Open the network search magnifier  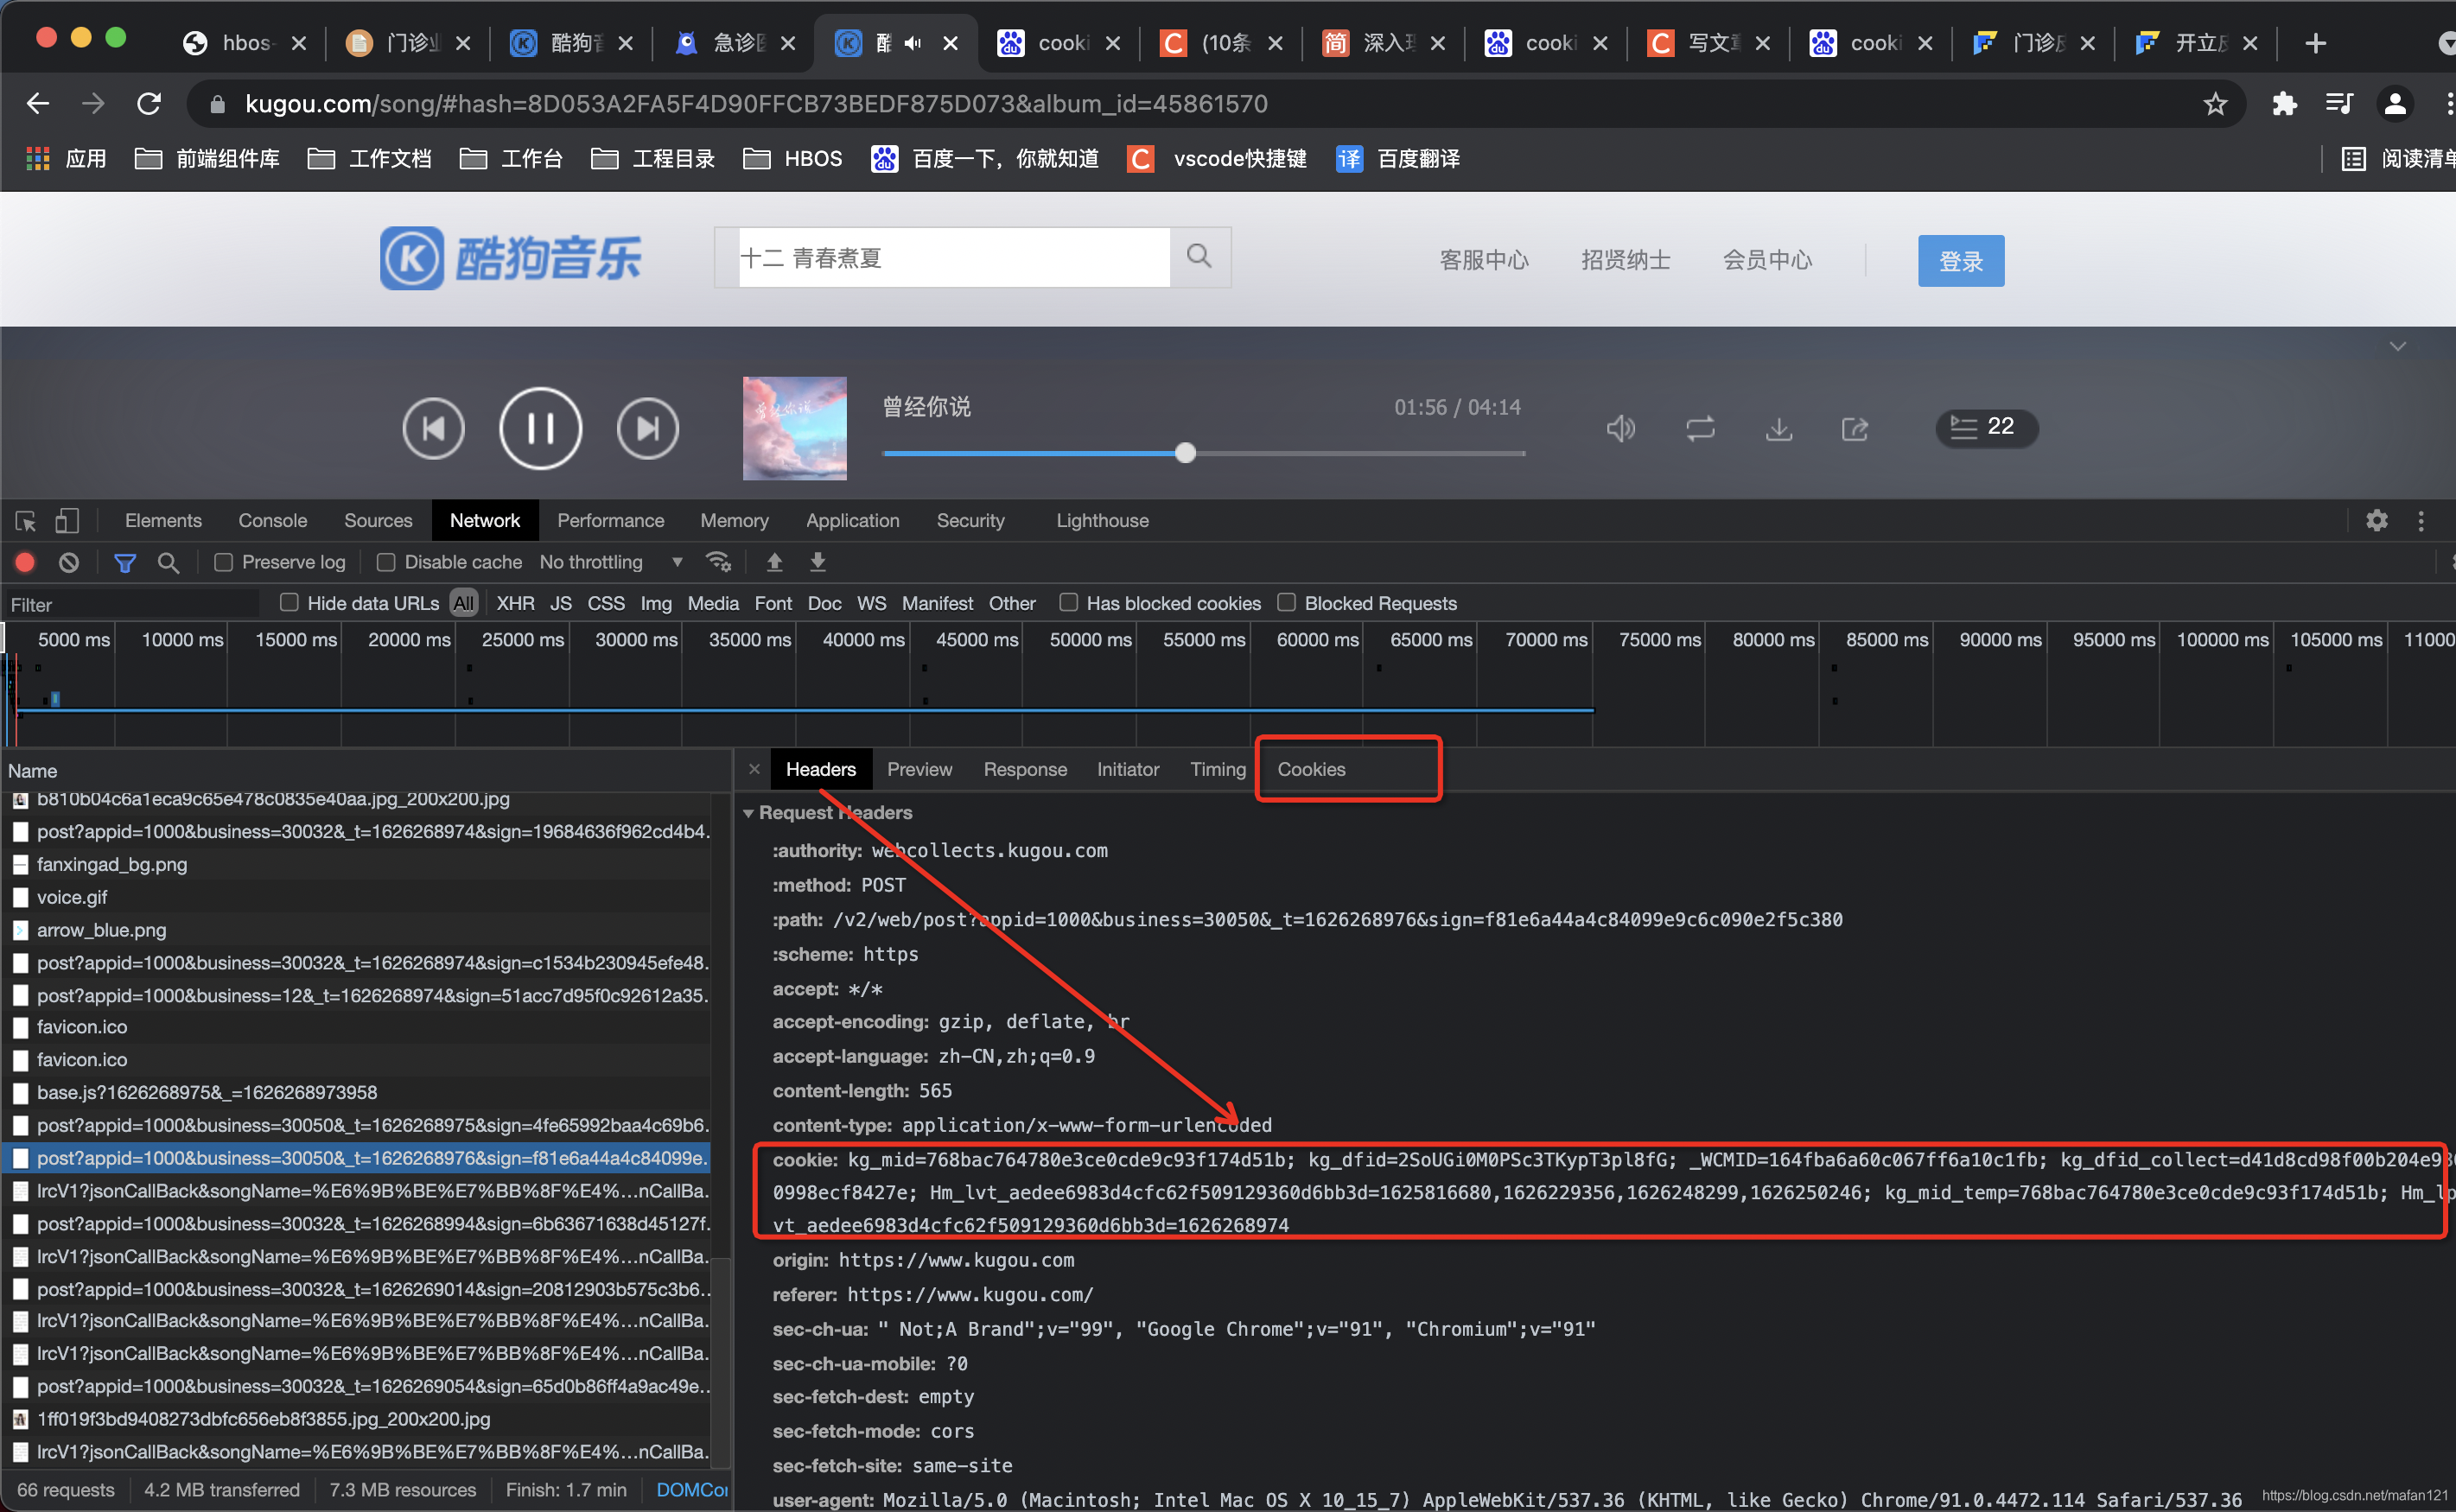tap(169, 563)
